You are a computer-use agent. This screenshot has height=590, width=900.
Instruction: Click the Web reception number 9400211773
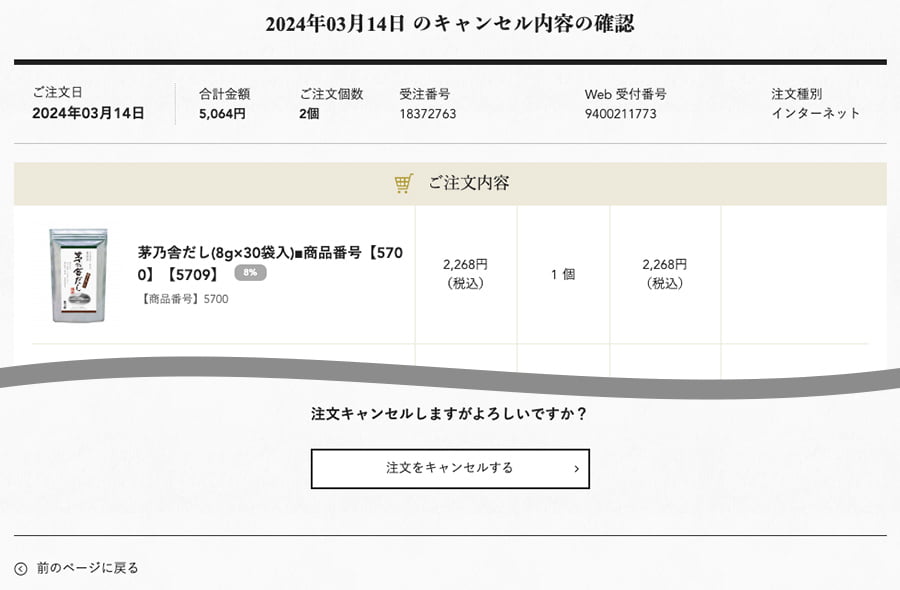tap(621, 114)
